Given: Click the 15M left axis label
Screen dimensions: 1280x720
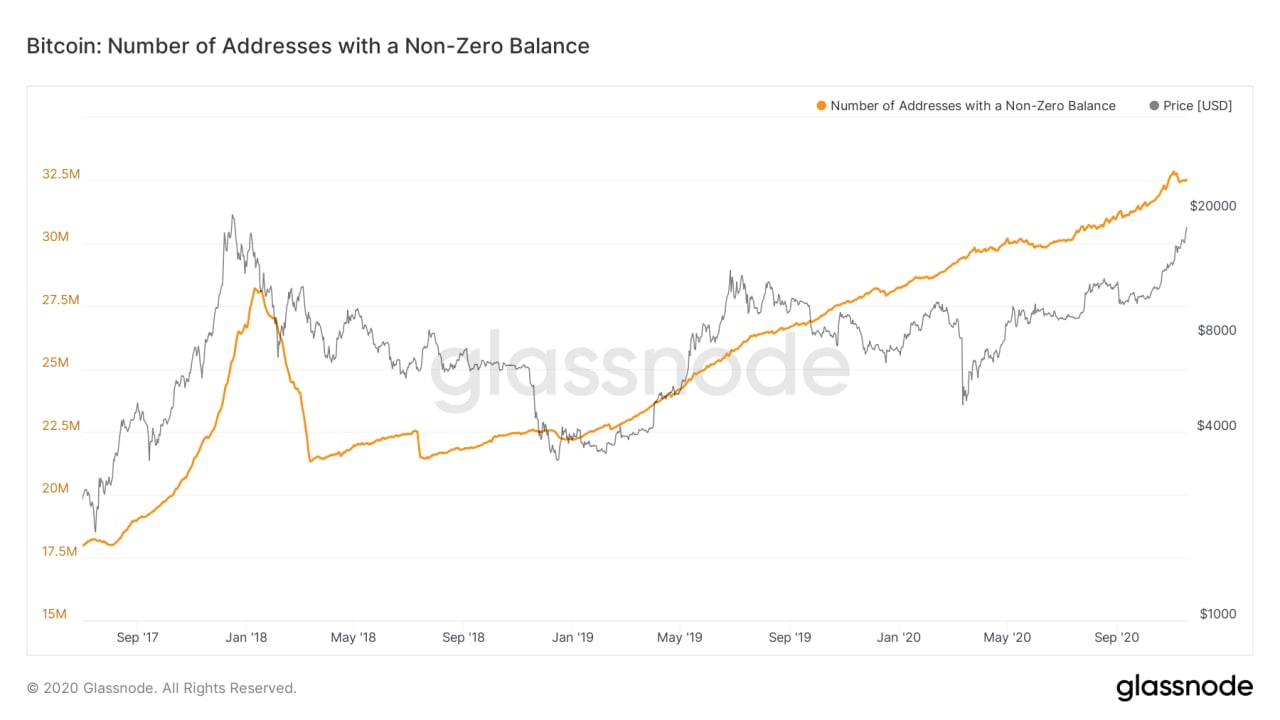Looking at the screenshot, I should [x=55, y=614].
